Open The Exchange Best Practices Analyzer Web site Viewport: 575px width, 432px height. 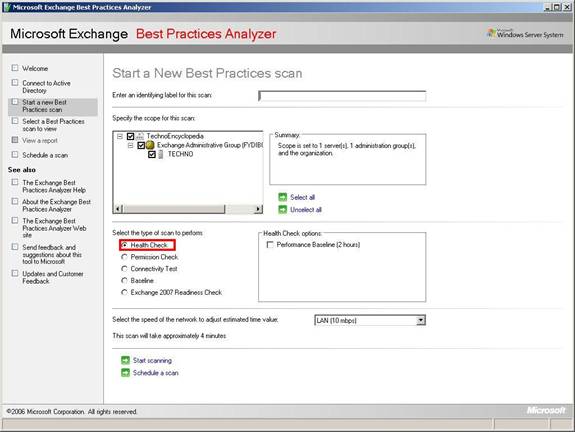pos(54,228)
